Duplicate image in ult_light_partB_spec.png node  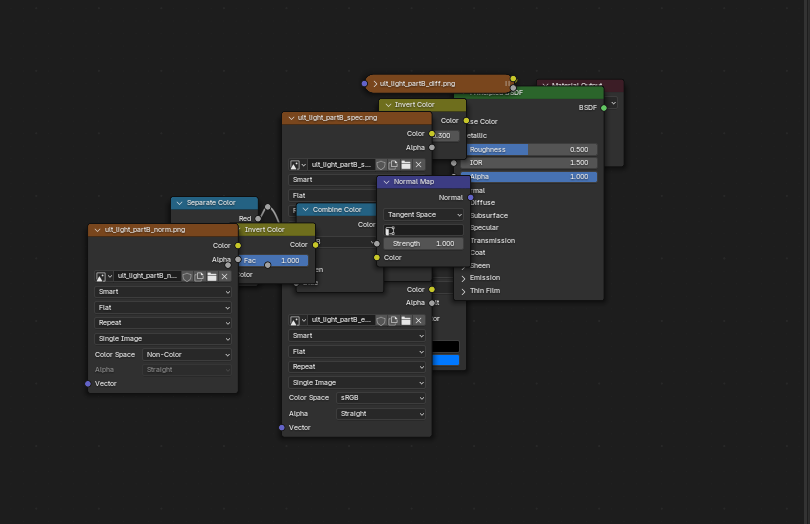393,165
